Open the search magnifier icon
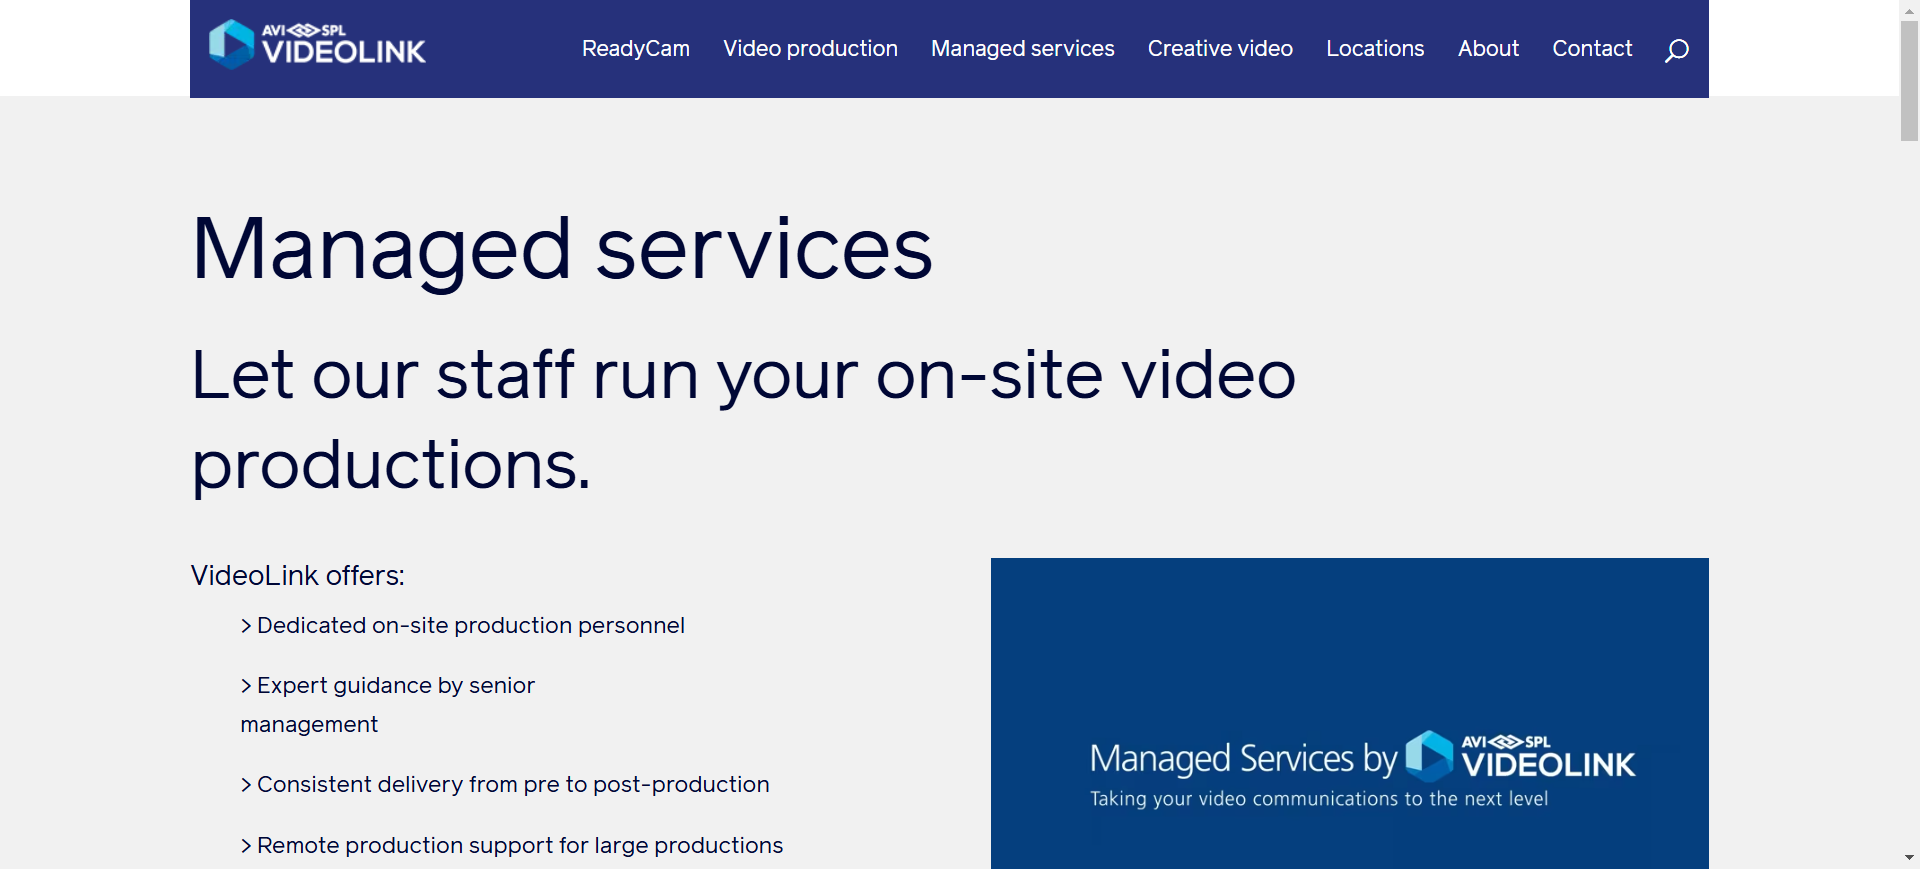The height and width of the screenshot is (869, 1920). pyautogui.click(x=1677, y=50)
